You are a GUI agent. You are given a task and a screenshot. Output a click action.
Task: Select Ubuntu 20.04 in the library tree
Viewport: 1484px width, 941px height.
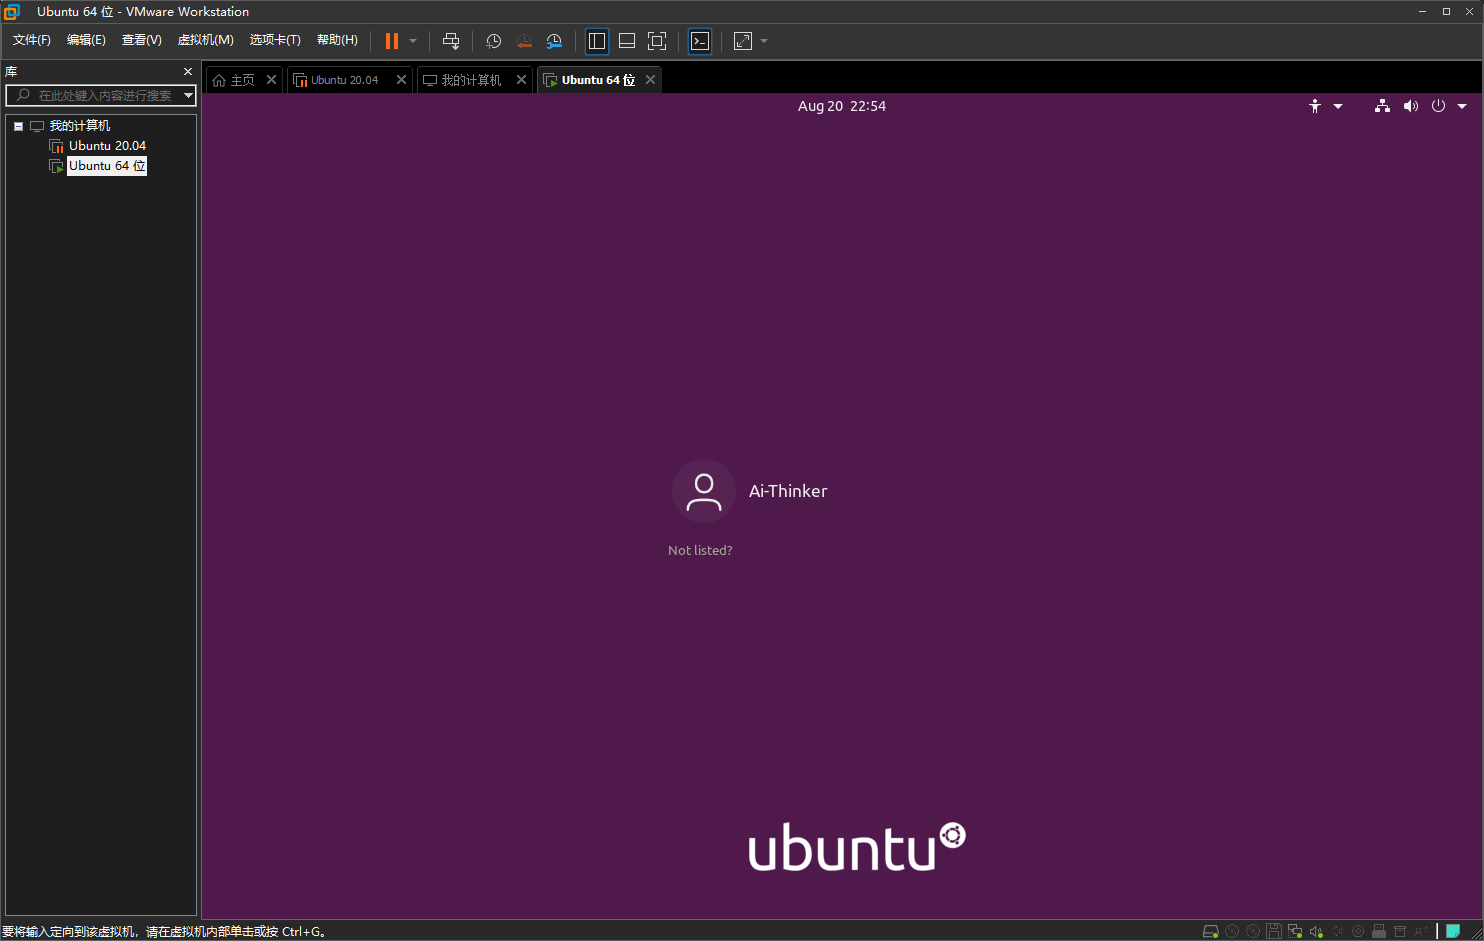click(x=107, y=146)
